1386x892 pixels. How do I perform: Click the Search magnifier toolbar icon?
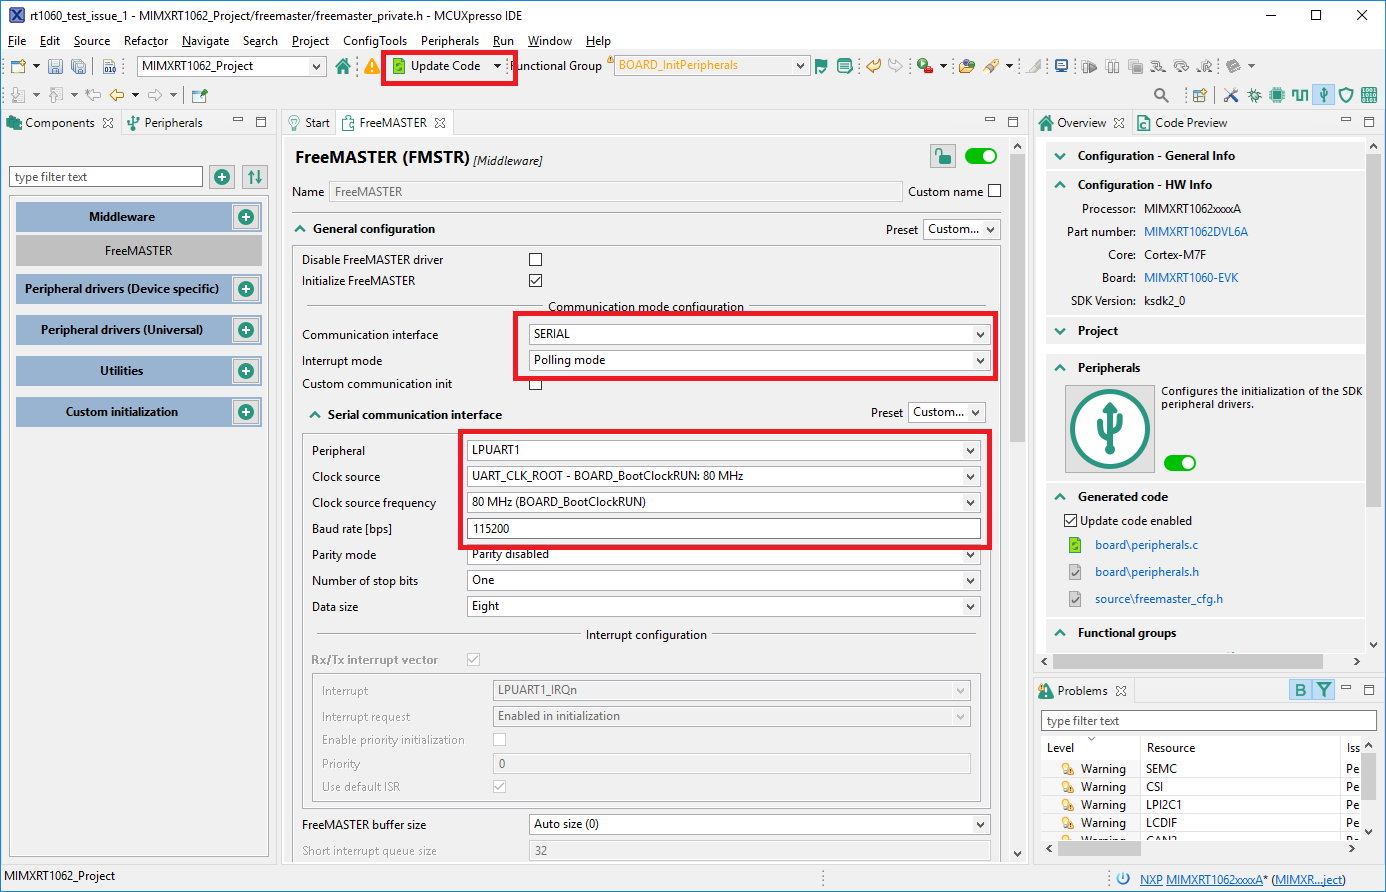pyautogui.click(x=1160, y=95)
